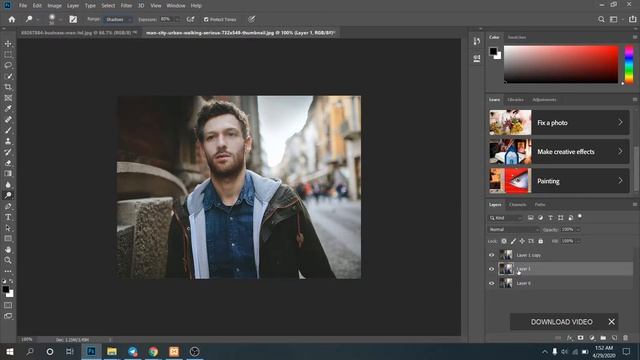
Task: Open the Image menu
Action: pos(54,6)
